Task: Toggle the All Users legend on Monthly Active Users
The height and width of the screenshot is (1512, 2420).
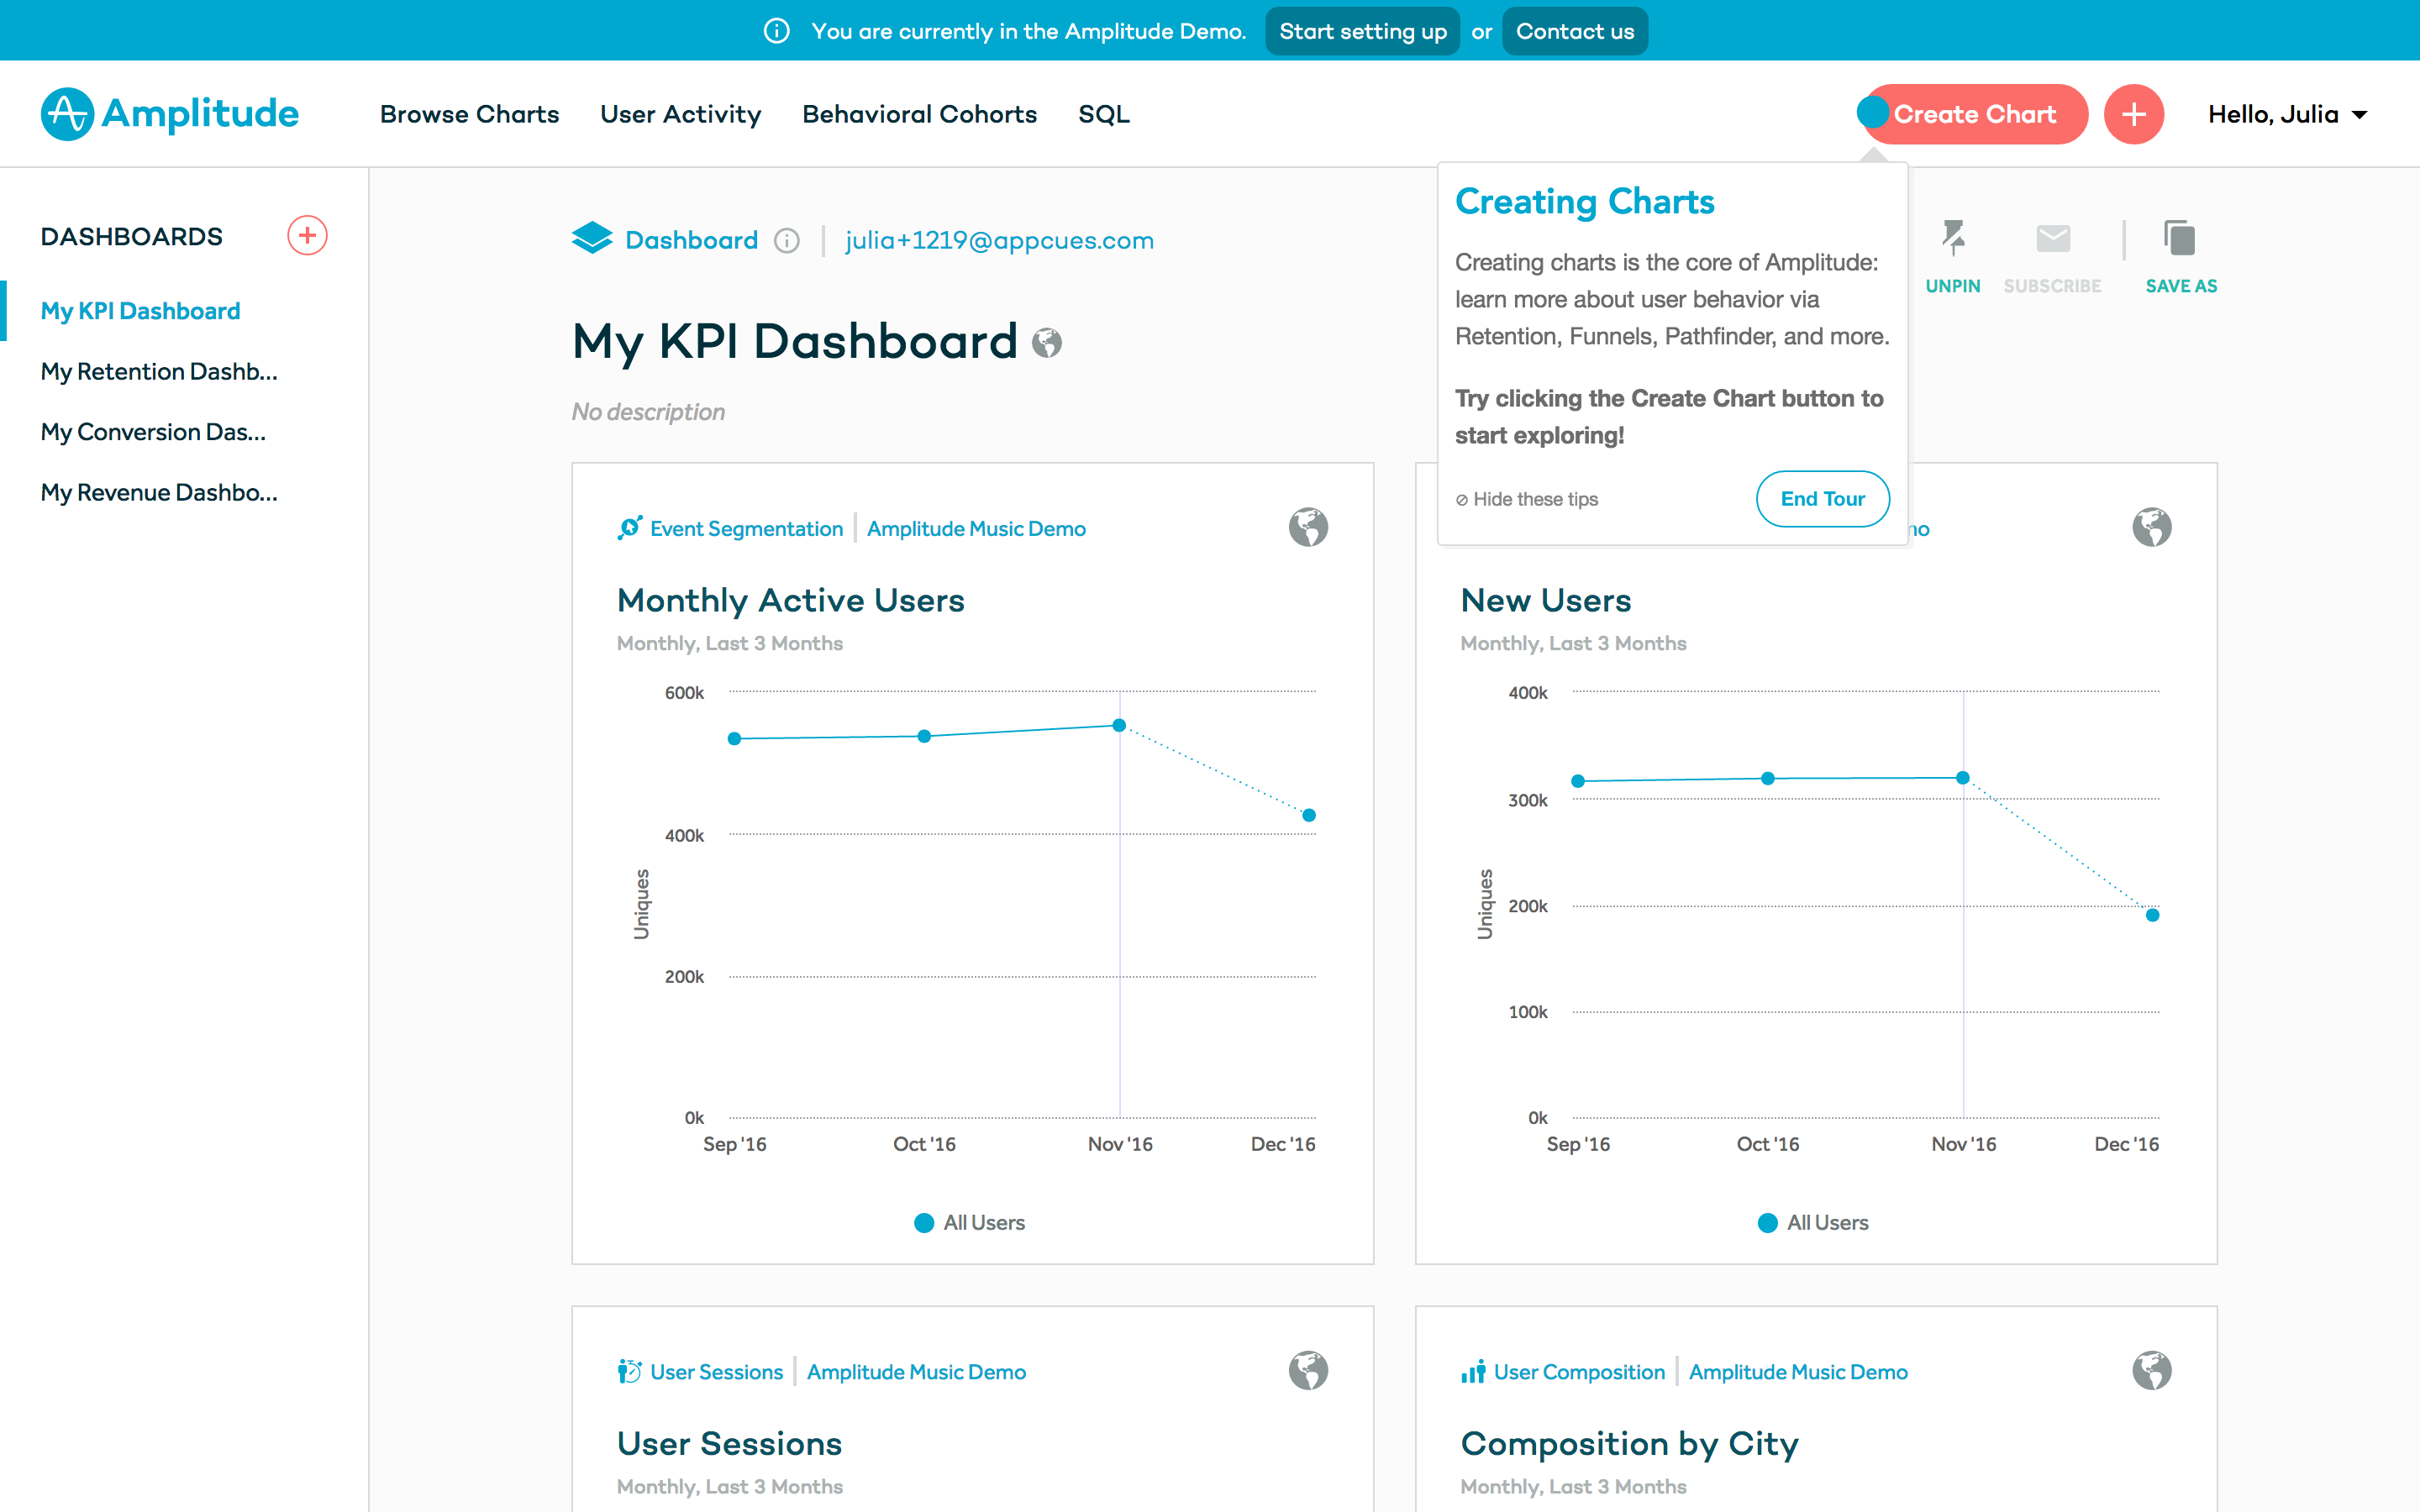Action: (969, 1223)
